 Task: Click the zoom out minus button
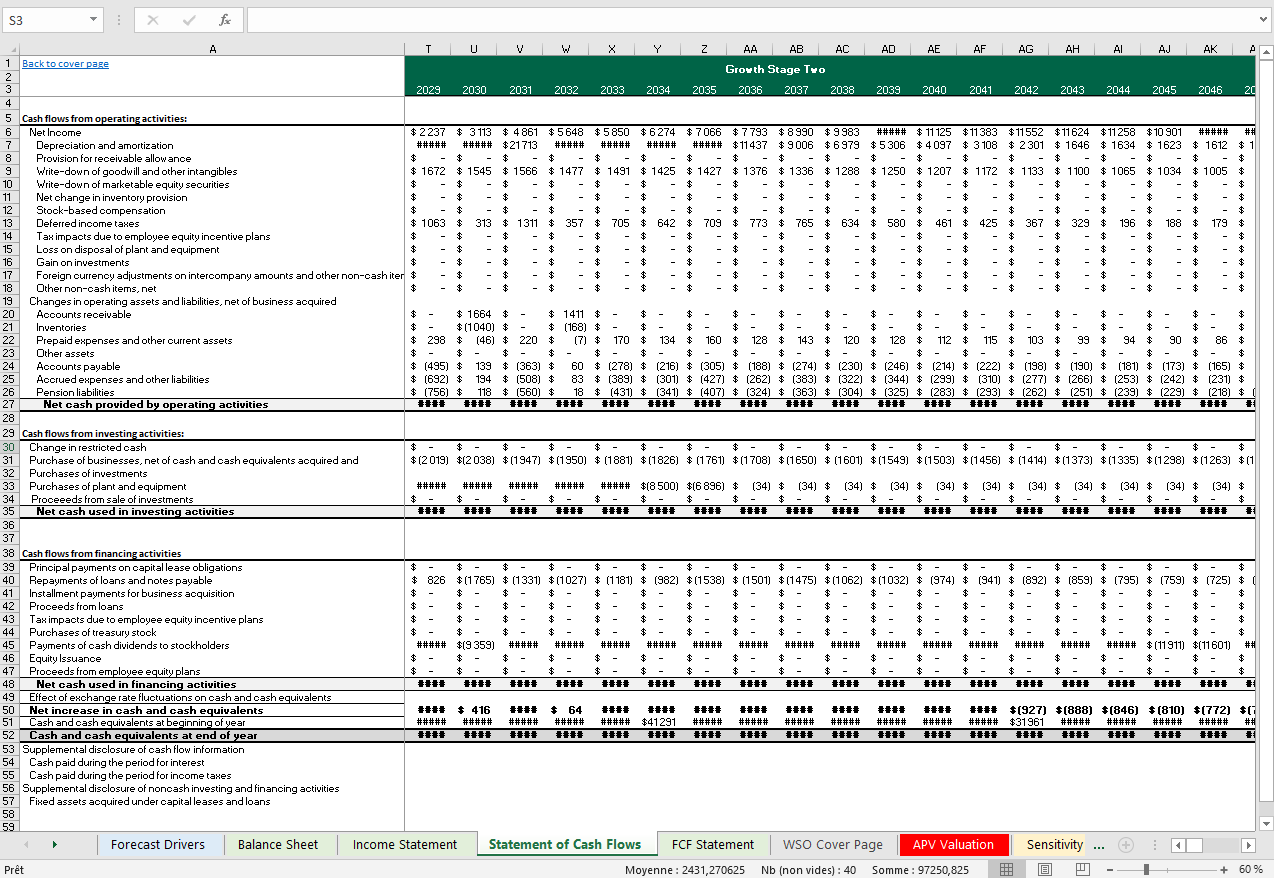[1111, 869]
